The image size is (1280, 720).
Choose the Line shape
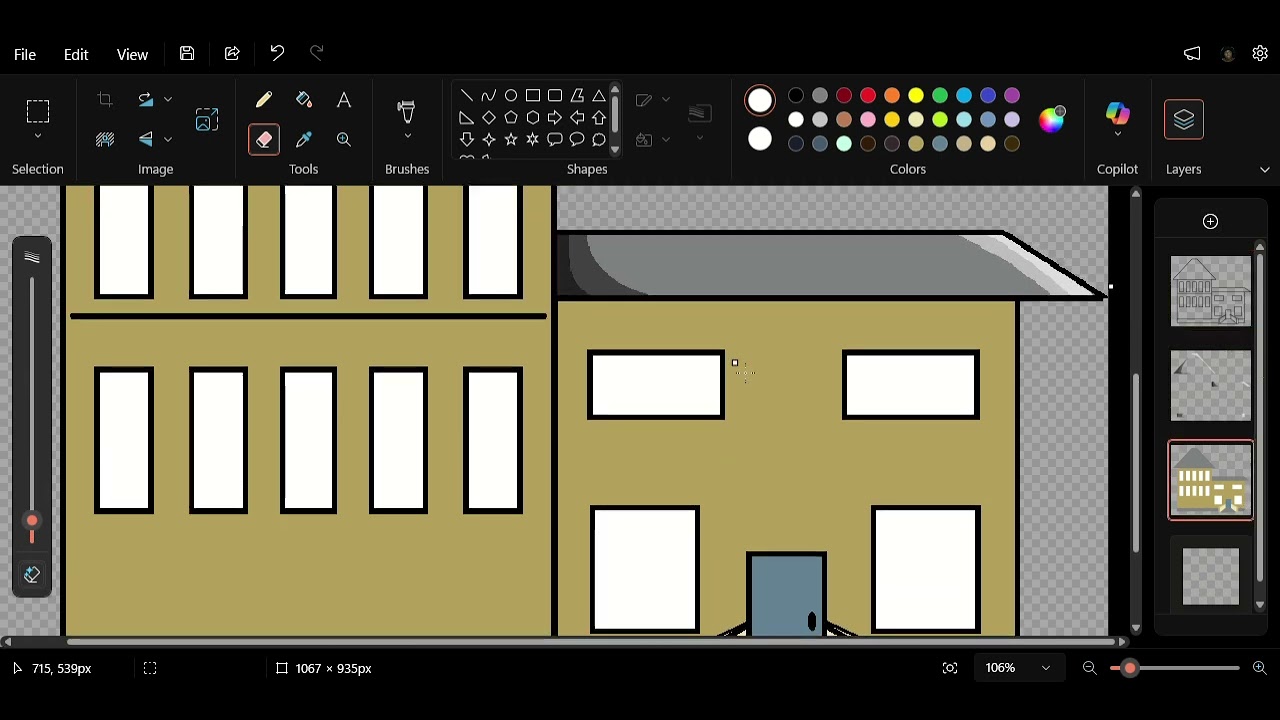tap(467, 96)
